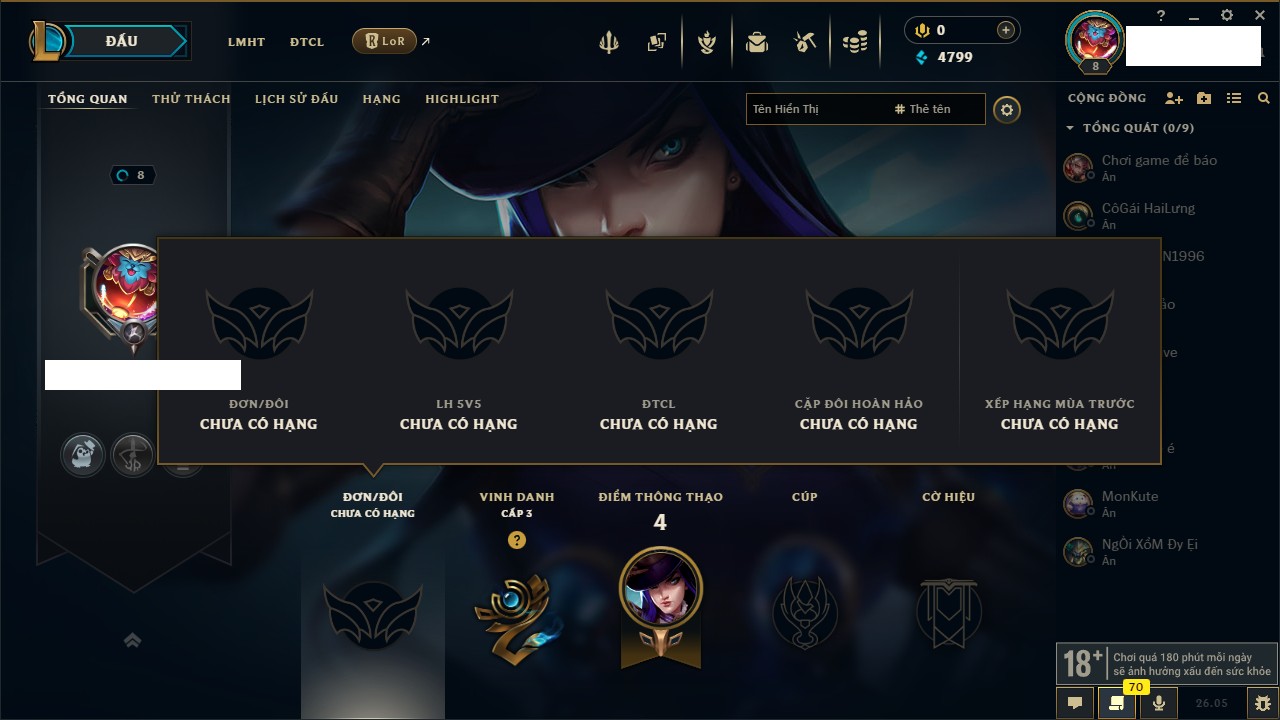The width and height of the screenshot is (1280, 720).
Task: Toggle the microphone mute button
Action: coord(1159,703)
